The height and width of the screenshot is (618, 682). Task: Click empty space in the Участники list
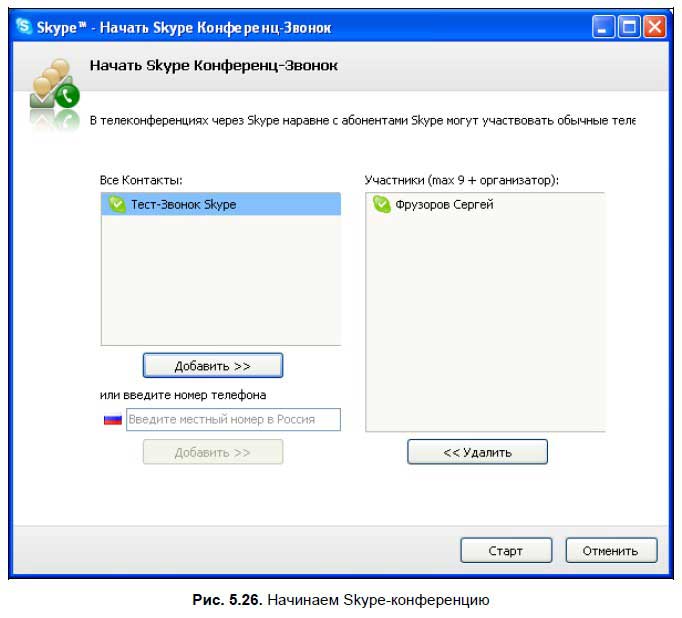pyautogui.click(x=485, y=320)
